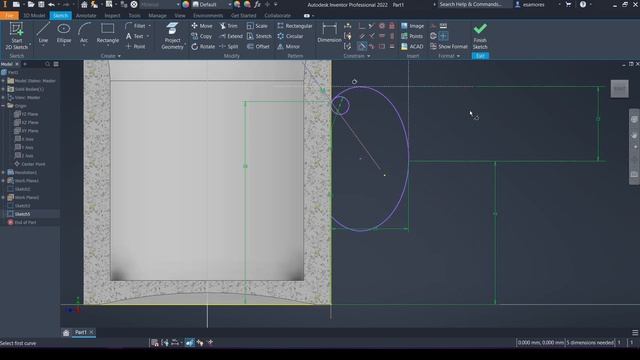The image size is (640, 360).
Task: Click the Dimension tool
Action: coord(329,33)
